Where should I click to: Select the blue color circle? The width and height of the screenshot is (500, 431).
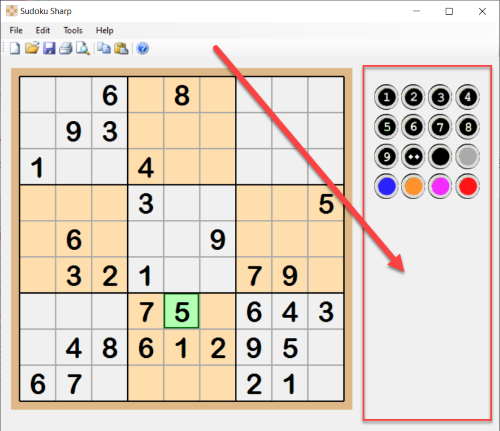(386, 186)
